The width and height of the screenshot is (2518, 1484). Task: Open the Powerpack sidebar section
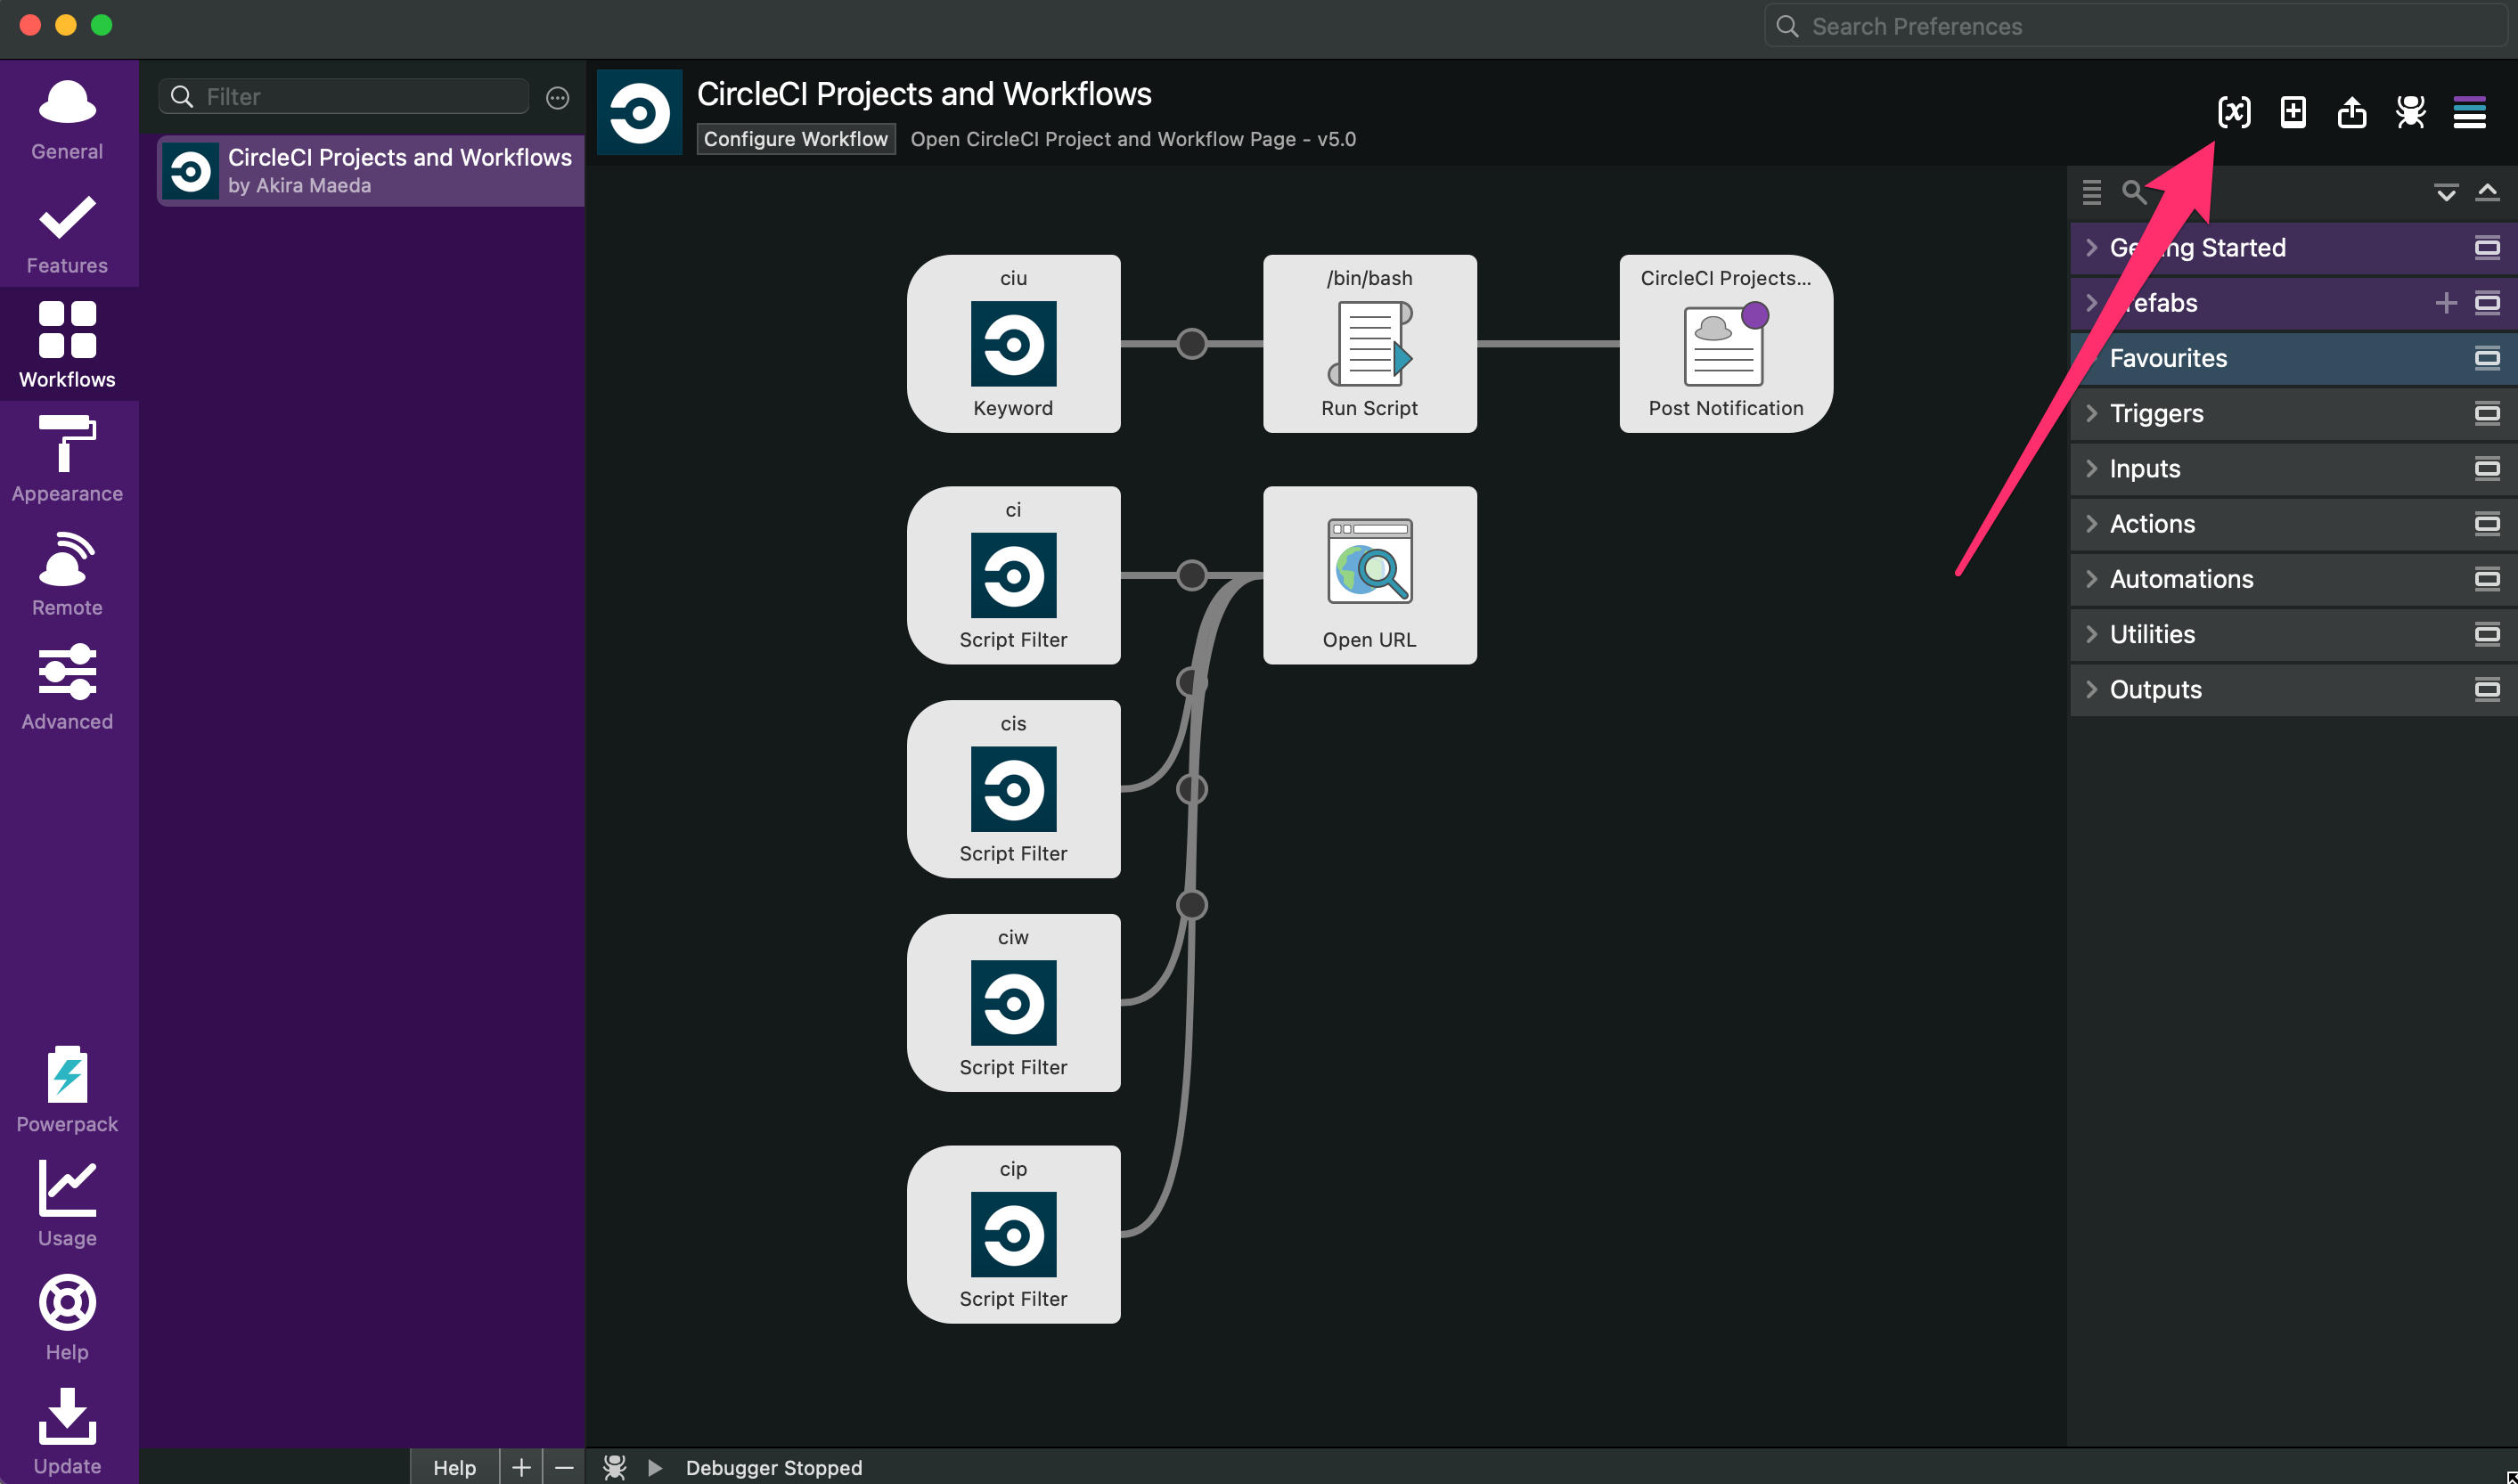[x=67, y=1089]
